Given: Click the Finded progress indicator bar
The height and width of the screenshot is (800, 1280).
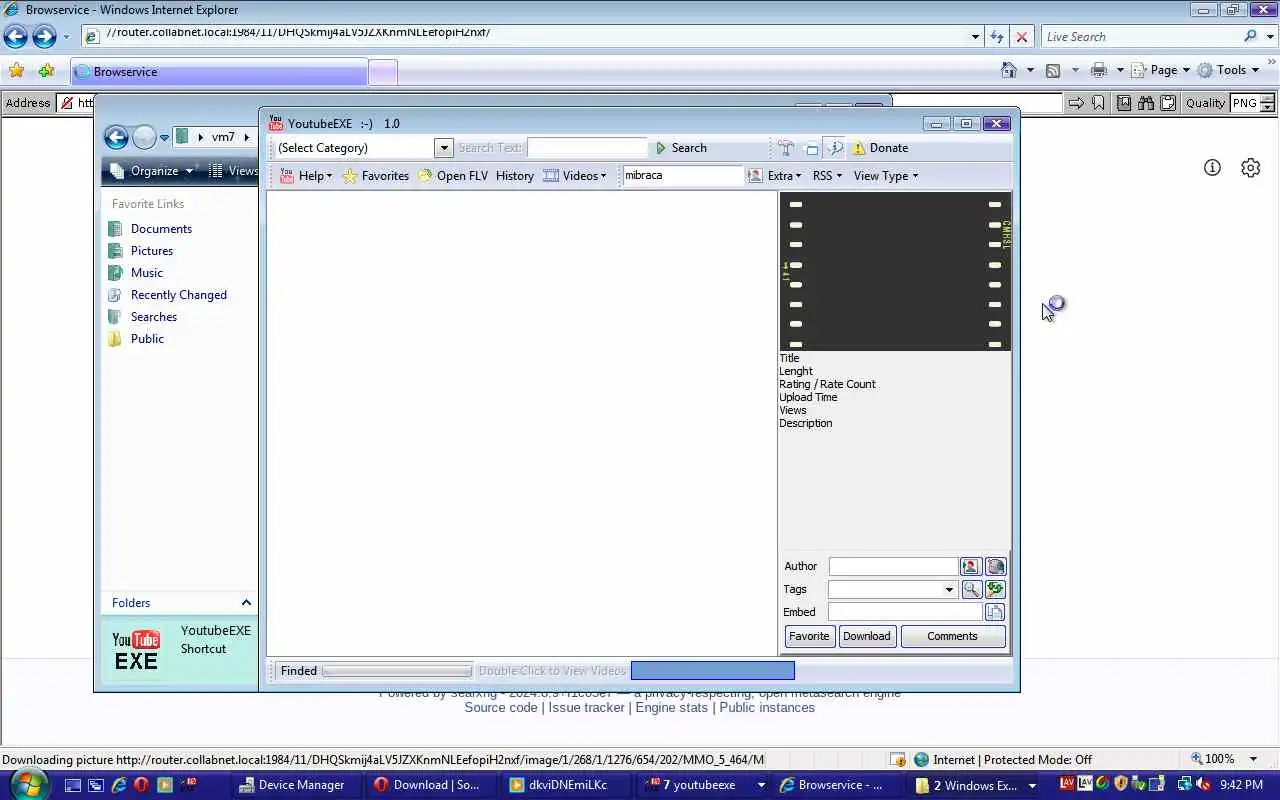Looking at the screenshot, I should click(x=396, y=671).
